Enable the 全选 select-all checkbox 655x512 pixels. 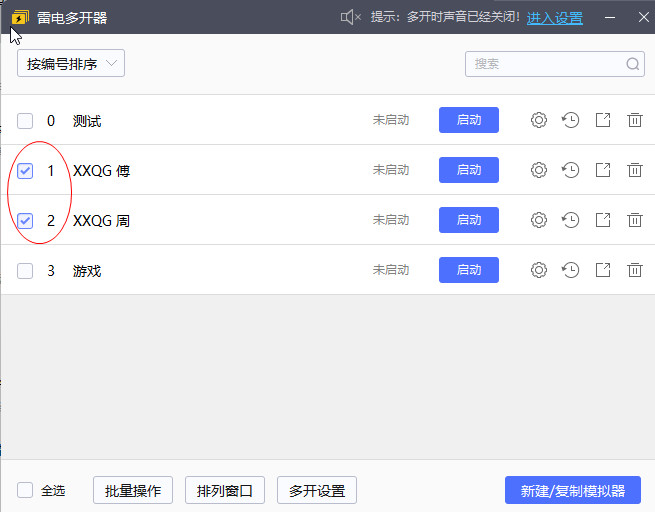25,490
